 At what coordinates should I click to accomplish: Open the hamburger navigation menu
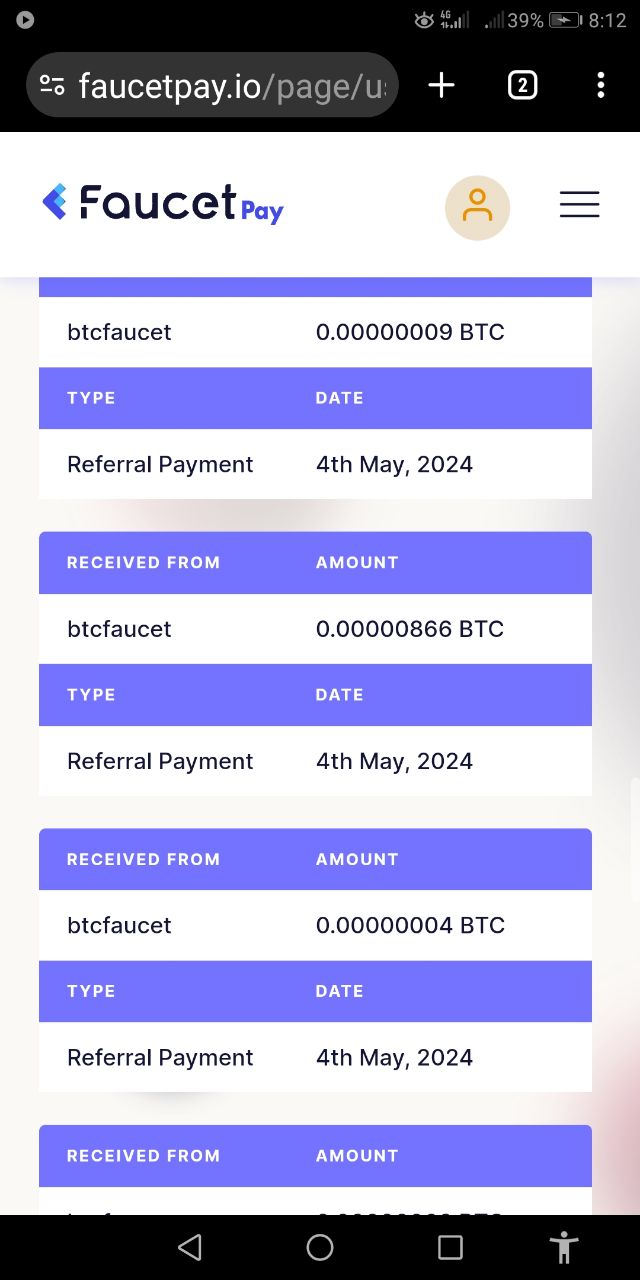click(x=579, y=205)
